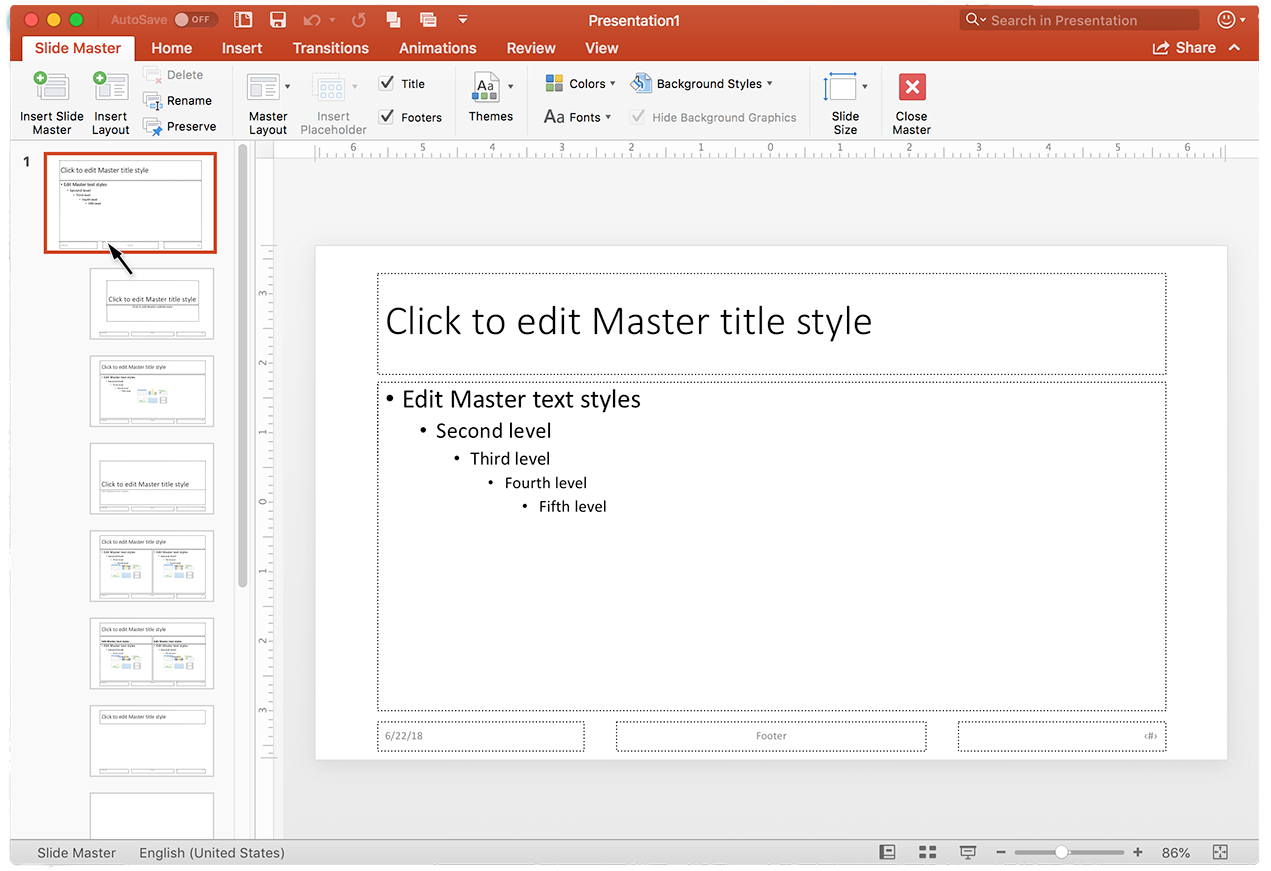Click the Undo arrow icon
This screenshot has width=1271, height=871.
(312, 20)
